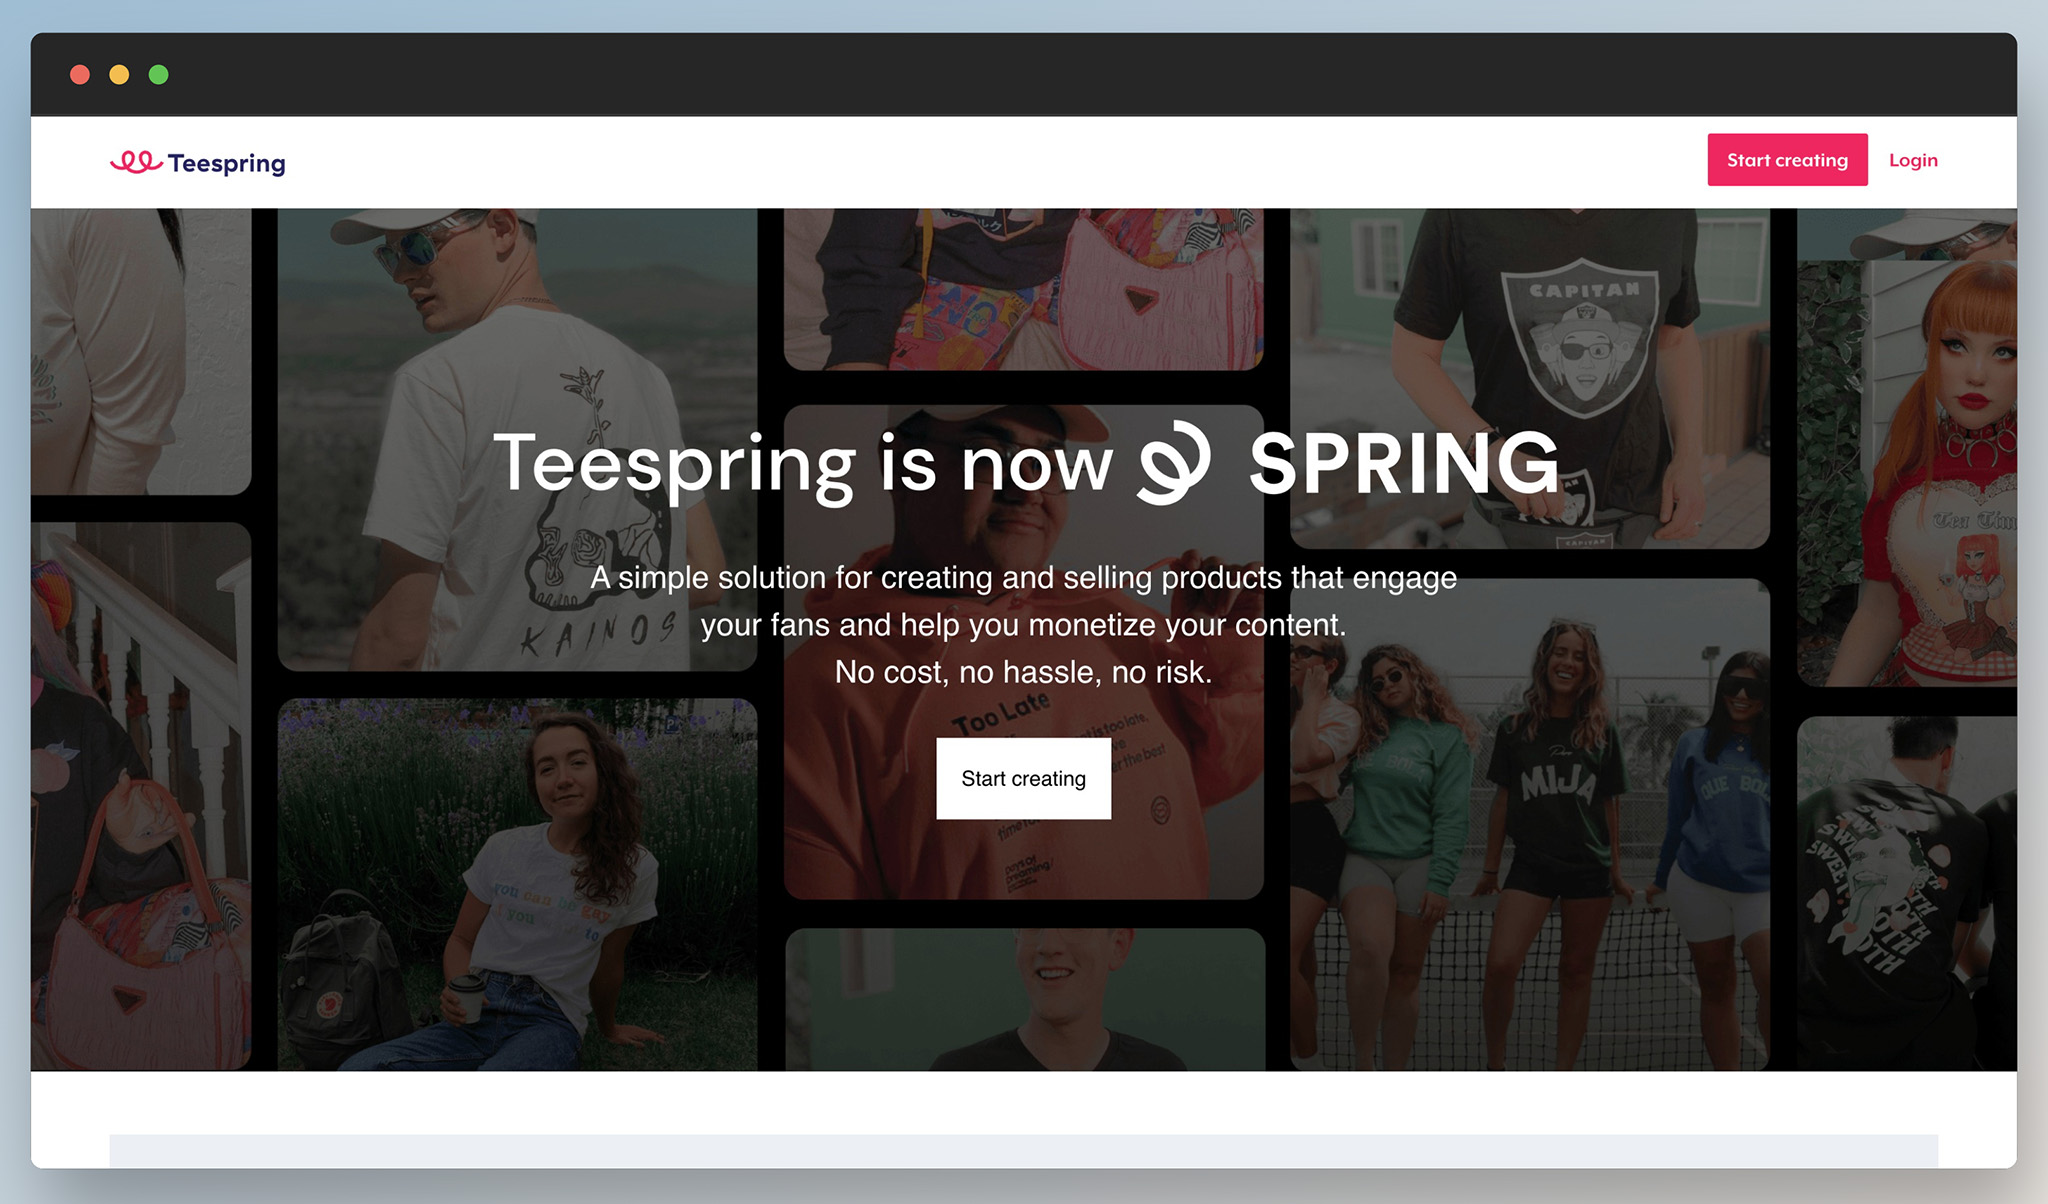Select the smiling man photo at bottom center
The height and width of the screenshot is (1204, 2048).
pyautogui.click(x=1025, y=999)
